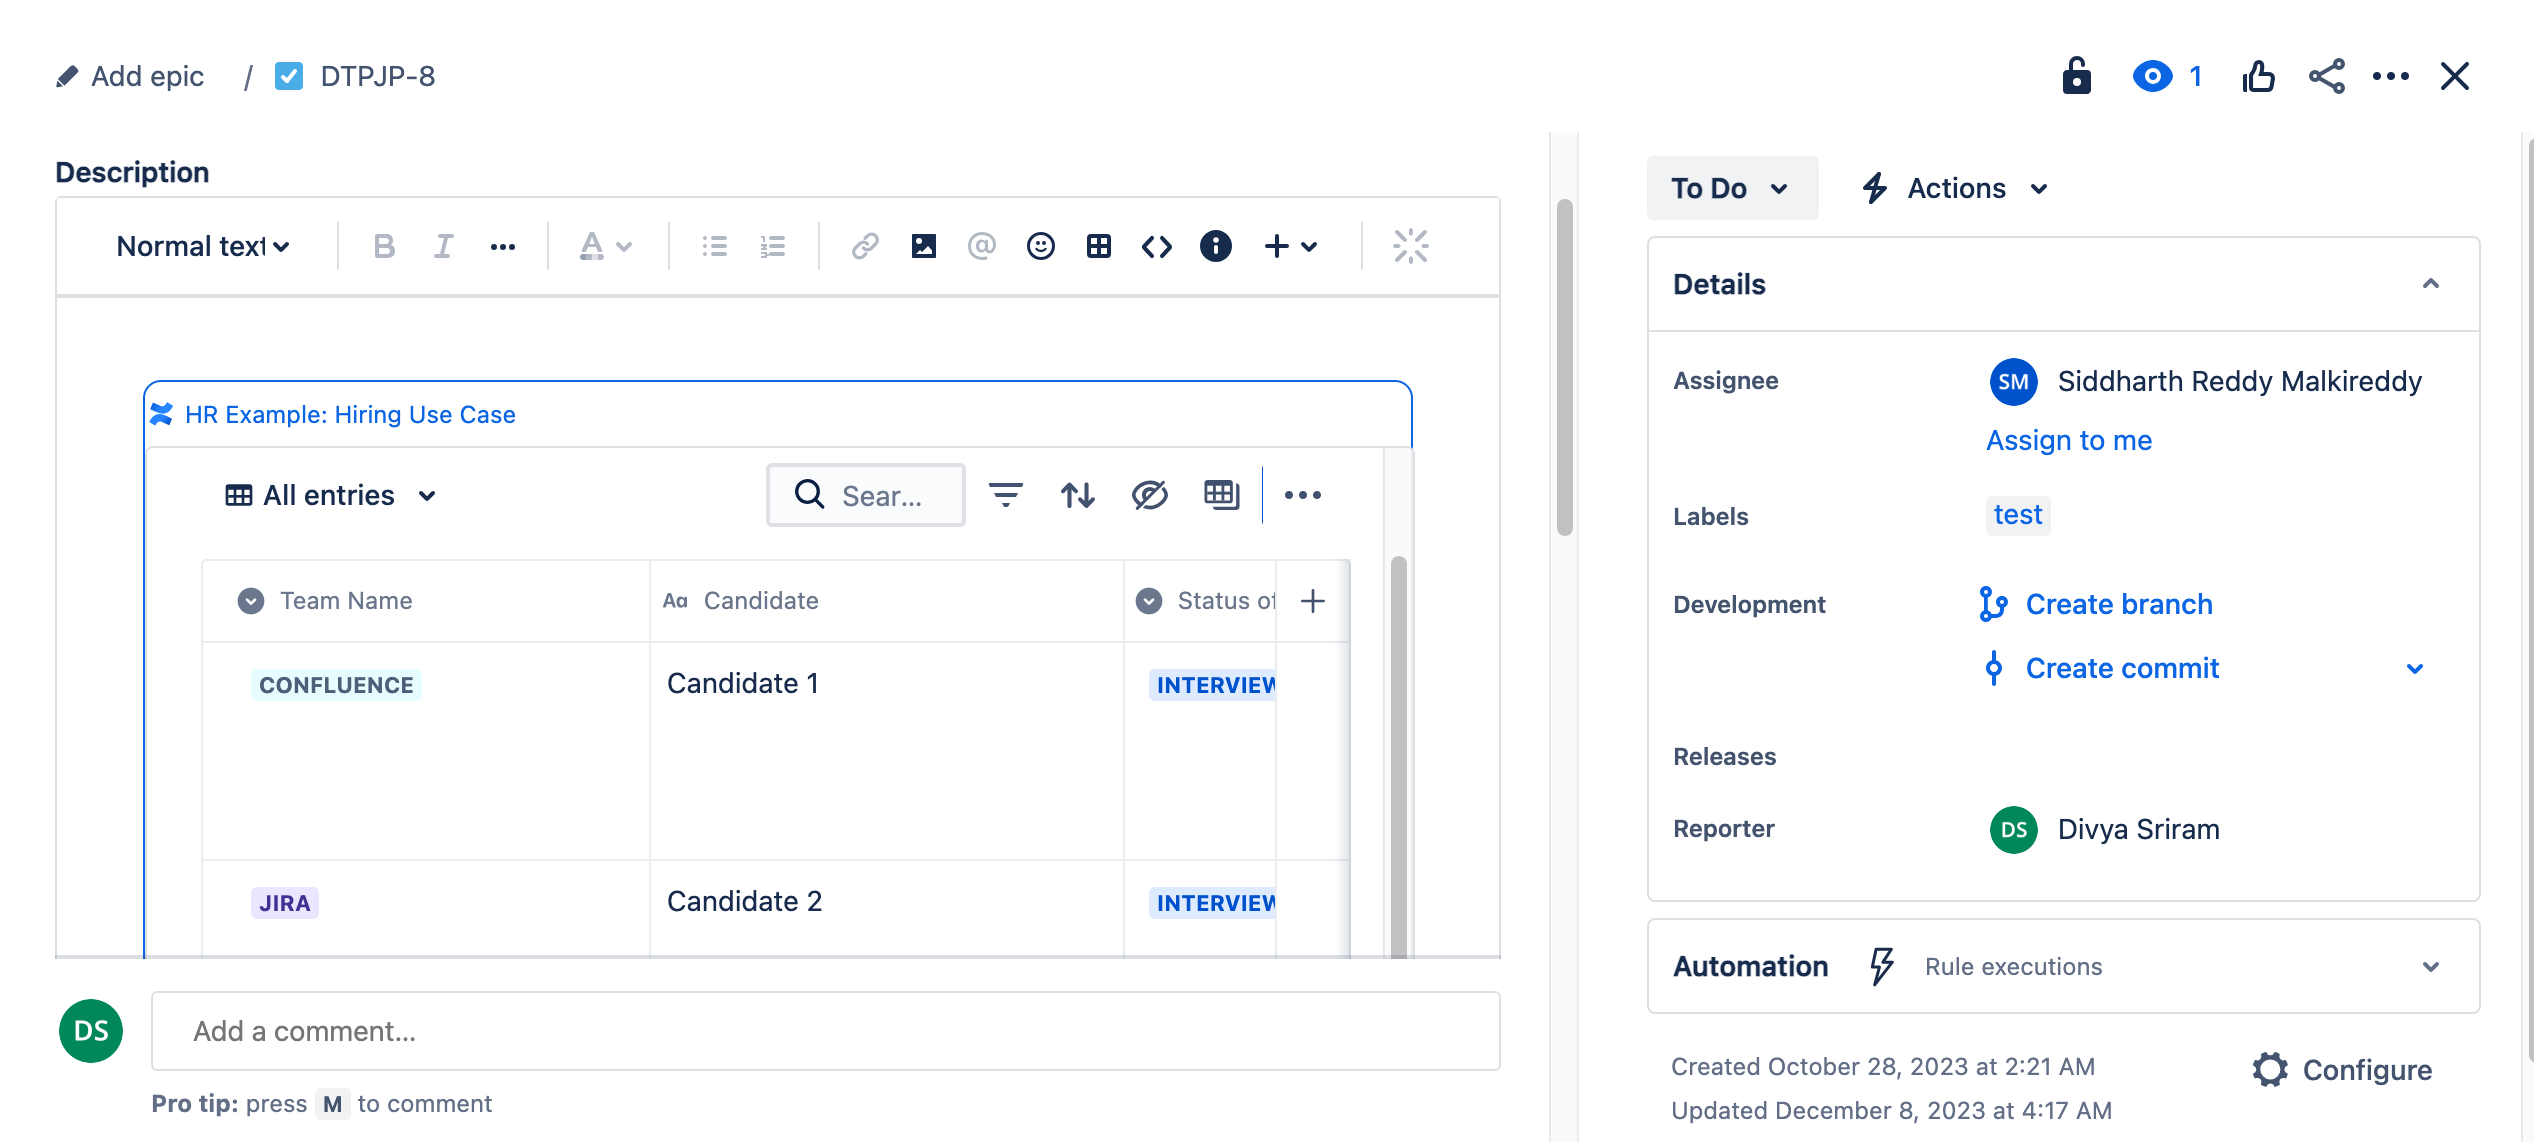
Task: Open the text color dropdown
Action: [x=605, y=246]
